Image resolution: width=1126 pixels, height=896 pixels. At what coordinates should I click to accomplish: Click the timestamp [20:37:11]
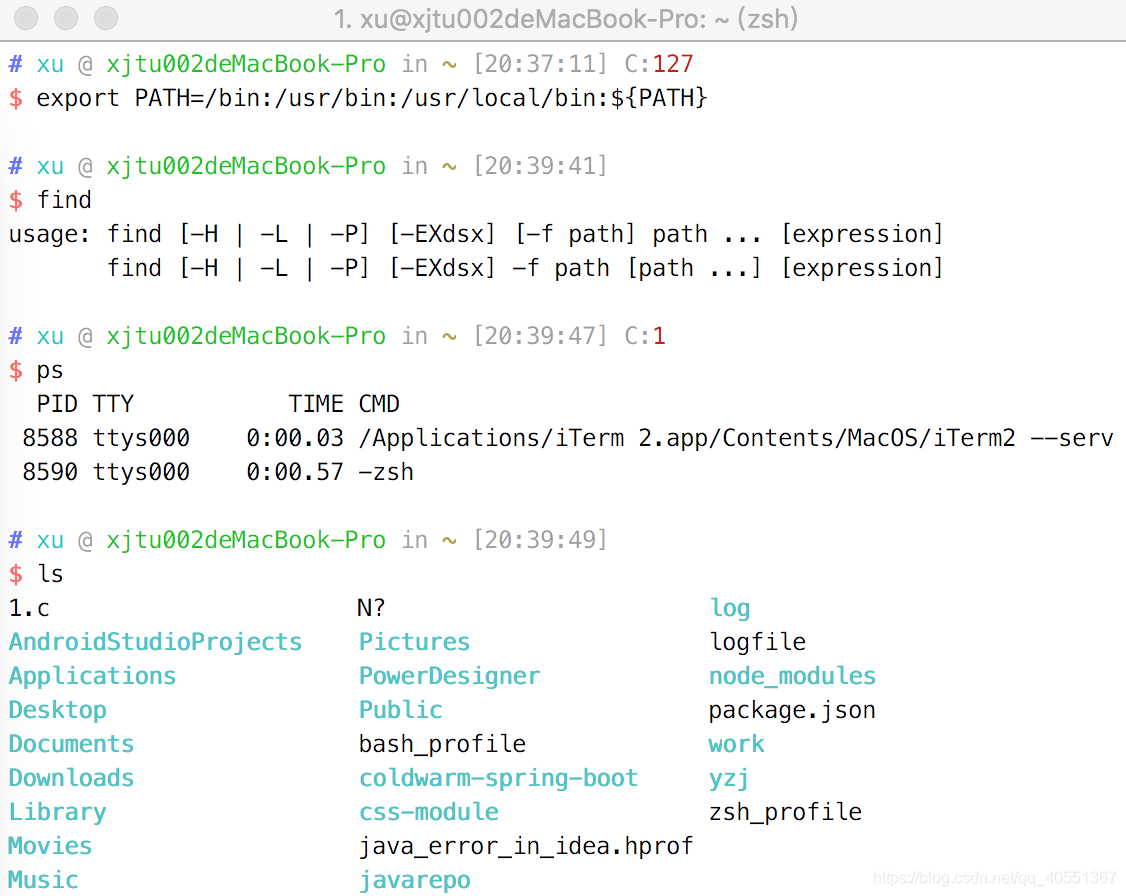point(540,64)
